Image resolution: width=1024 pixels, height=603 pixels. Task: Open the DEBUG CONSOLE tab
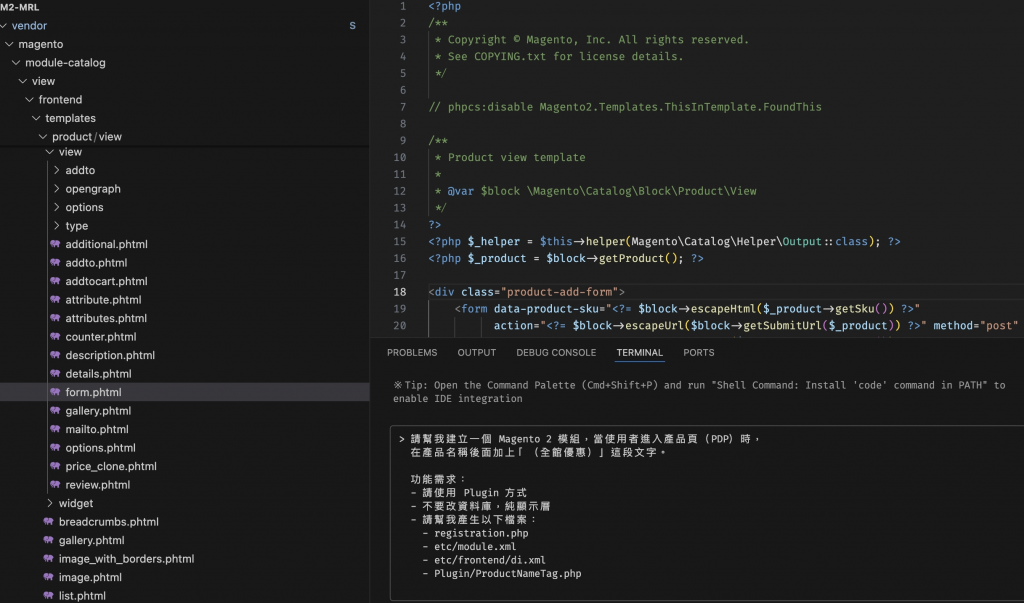556,353
